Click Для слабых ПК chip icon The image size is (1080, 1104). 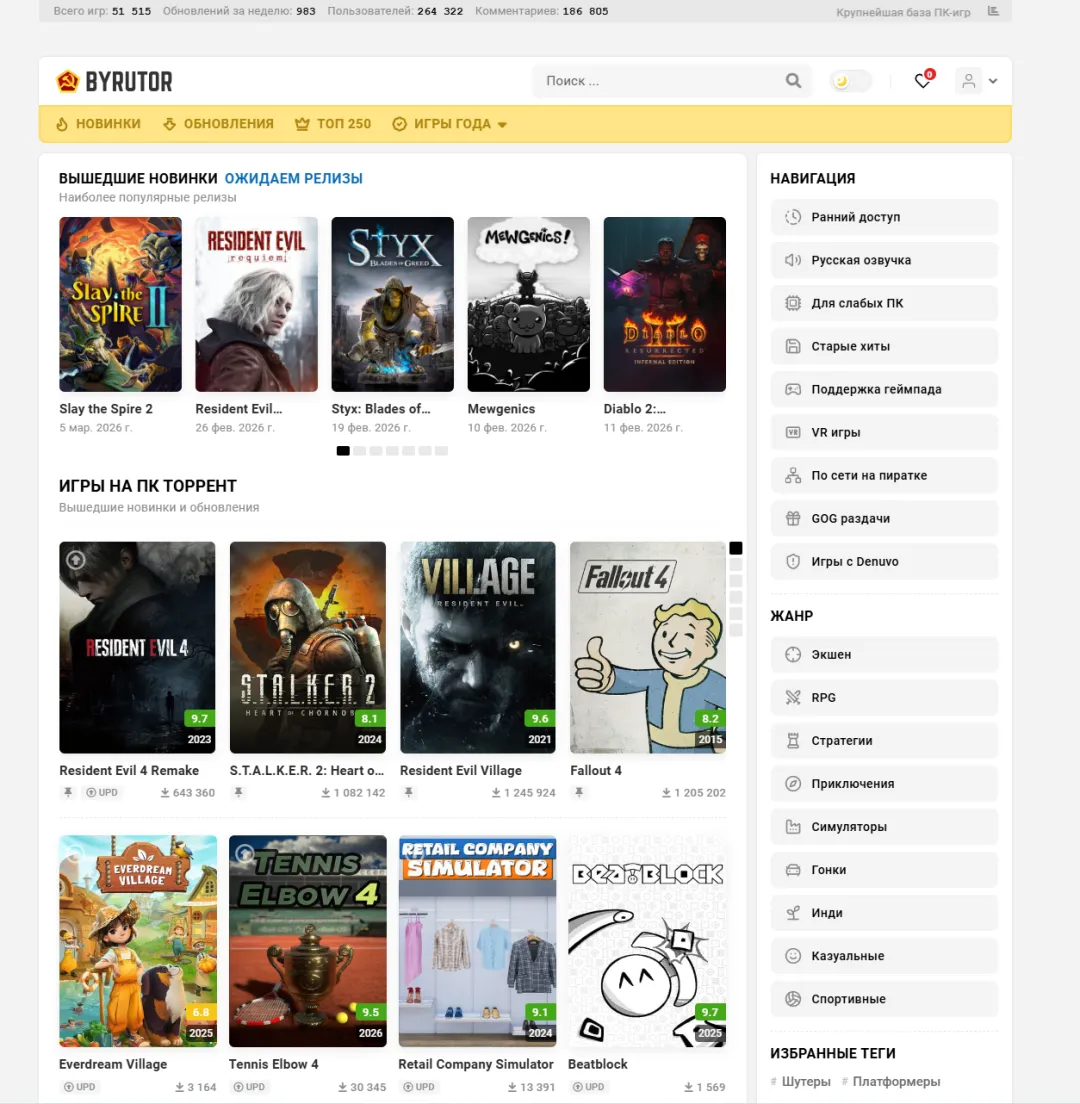[793, 303]
